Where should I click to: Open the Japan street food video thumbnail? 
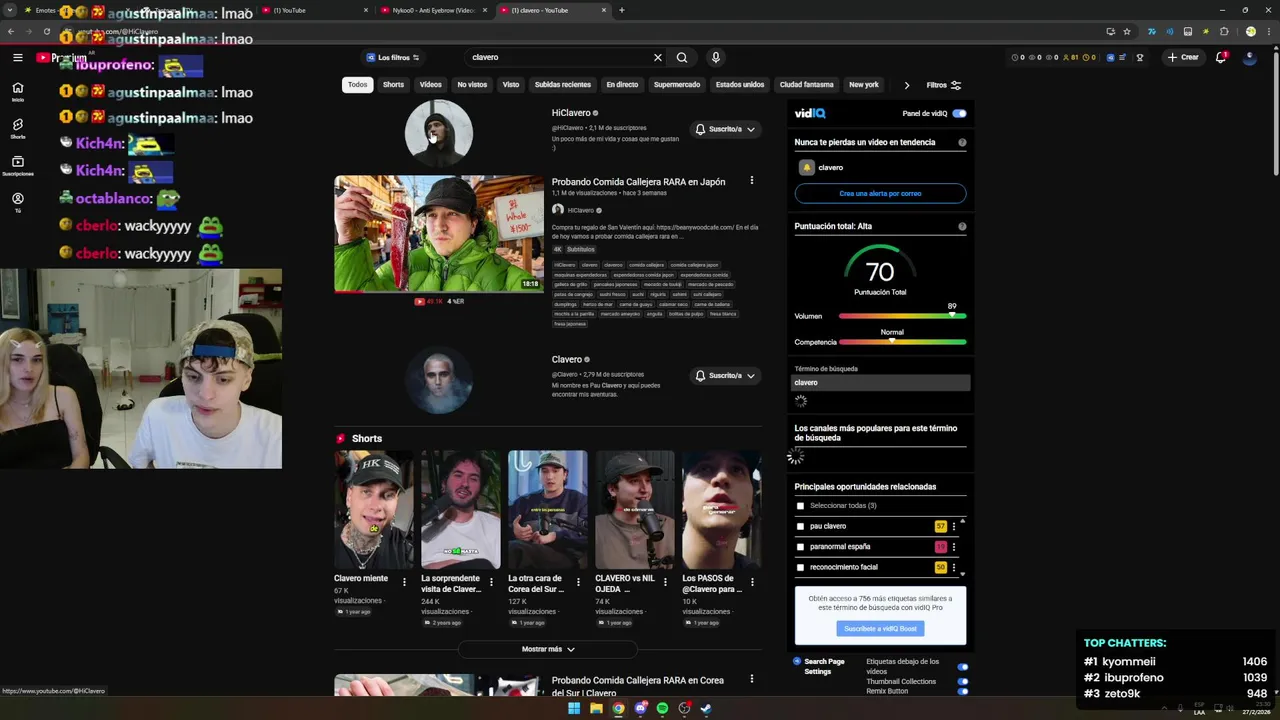(439, 234)
